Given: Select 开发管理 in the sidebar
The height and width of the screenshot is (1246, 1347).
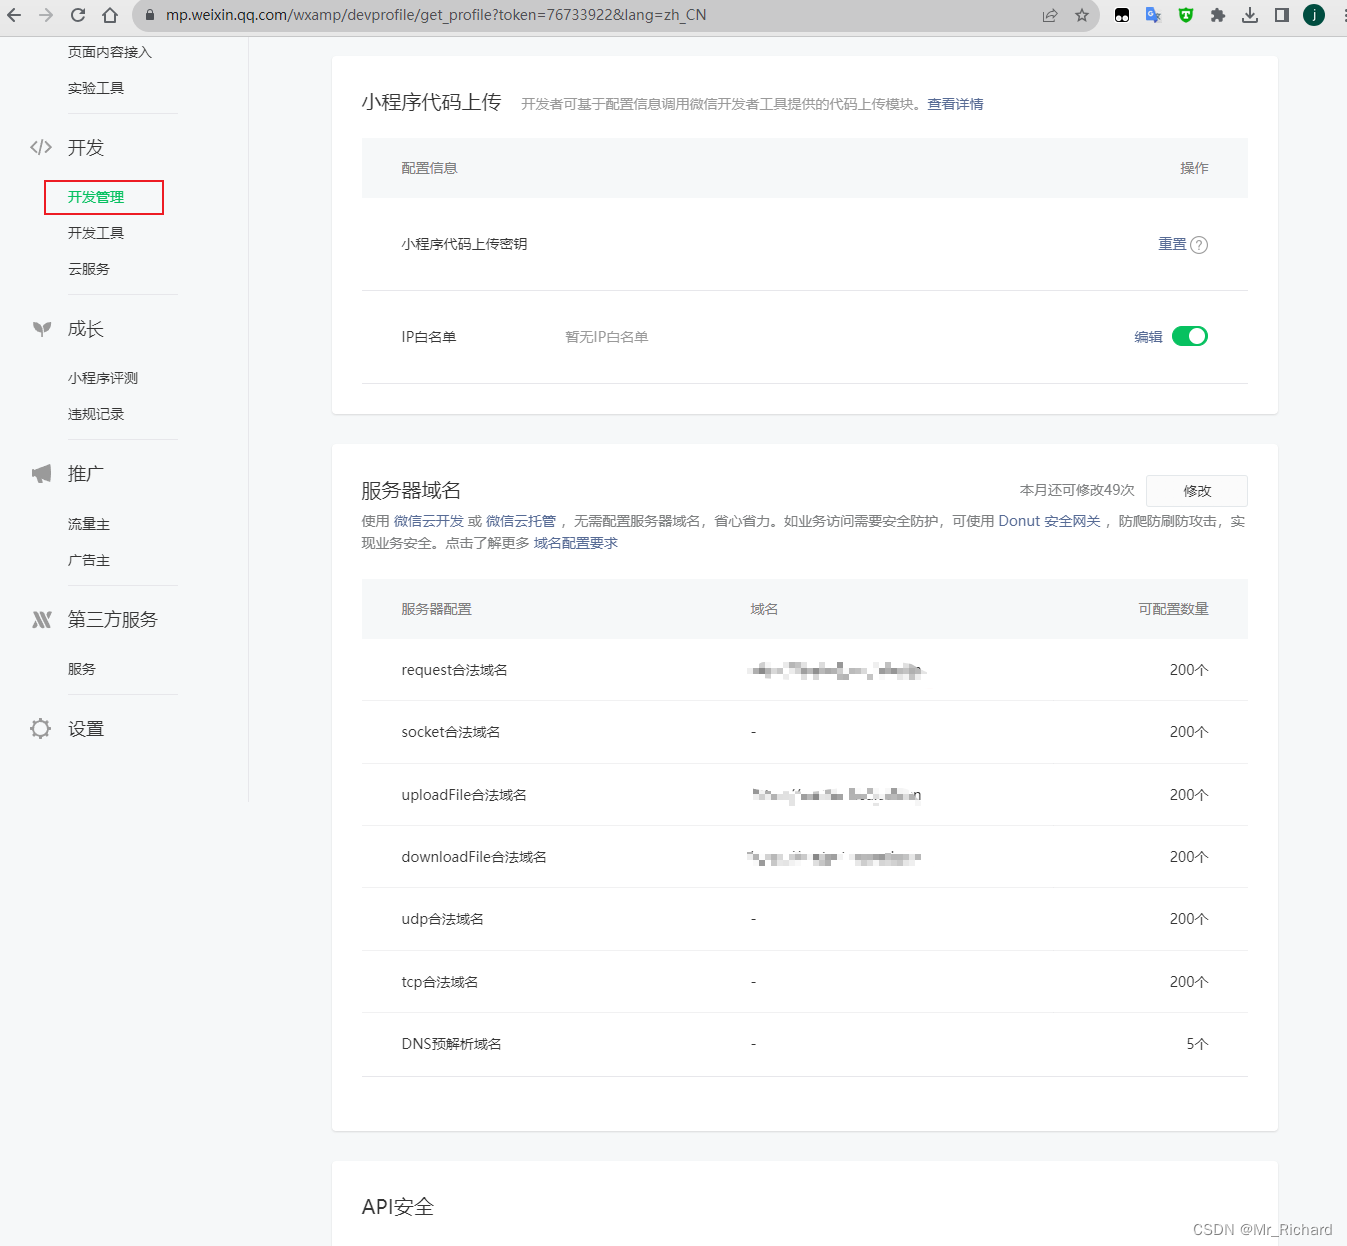Looking at the screenshot, I should pyautogui.click(x=96, y=197).
